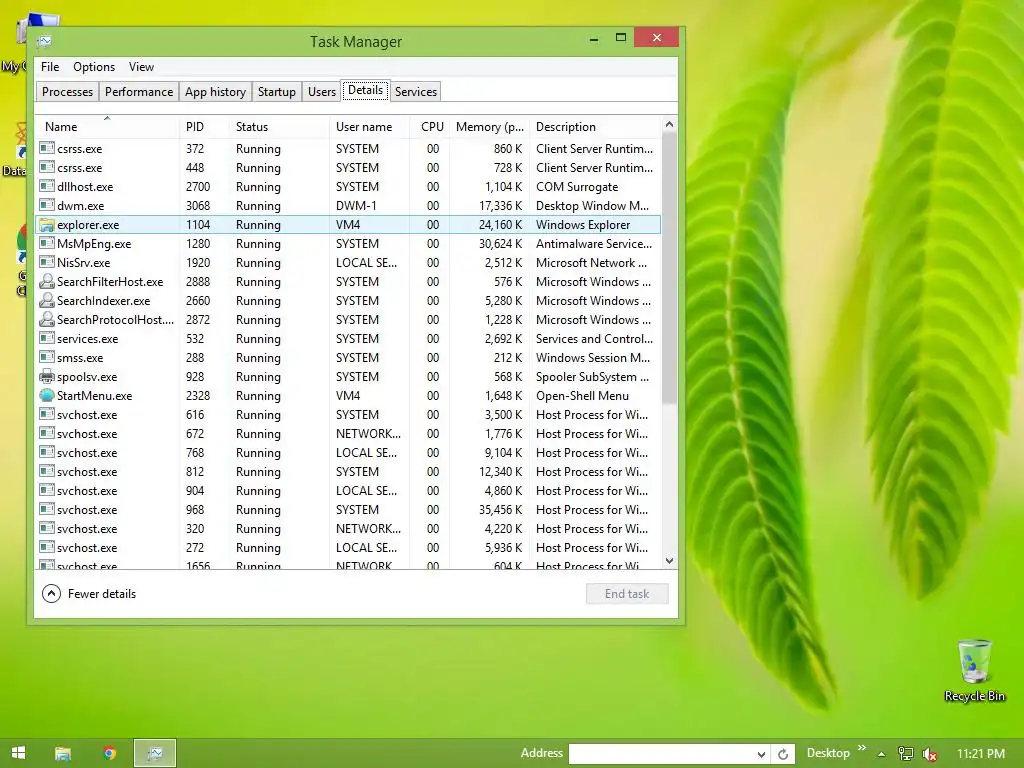Screen dimensions: 1024x768
Task: Switch to the Users tab
Action: [x=321, y=91]
